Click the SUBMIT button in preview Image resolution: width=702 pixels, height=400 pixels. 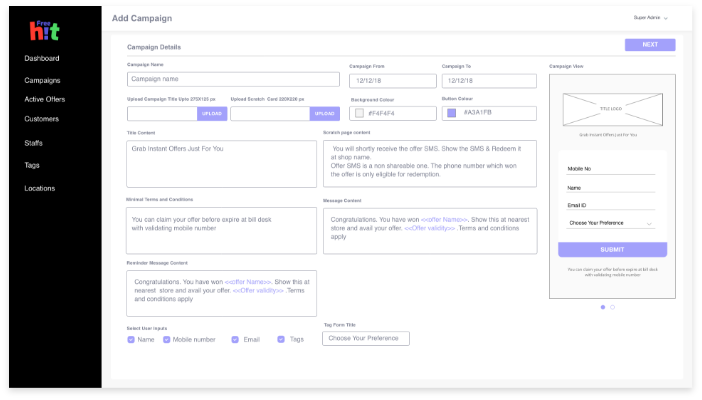click(612, 250)
